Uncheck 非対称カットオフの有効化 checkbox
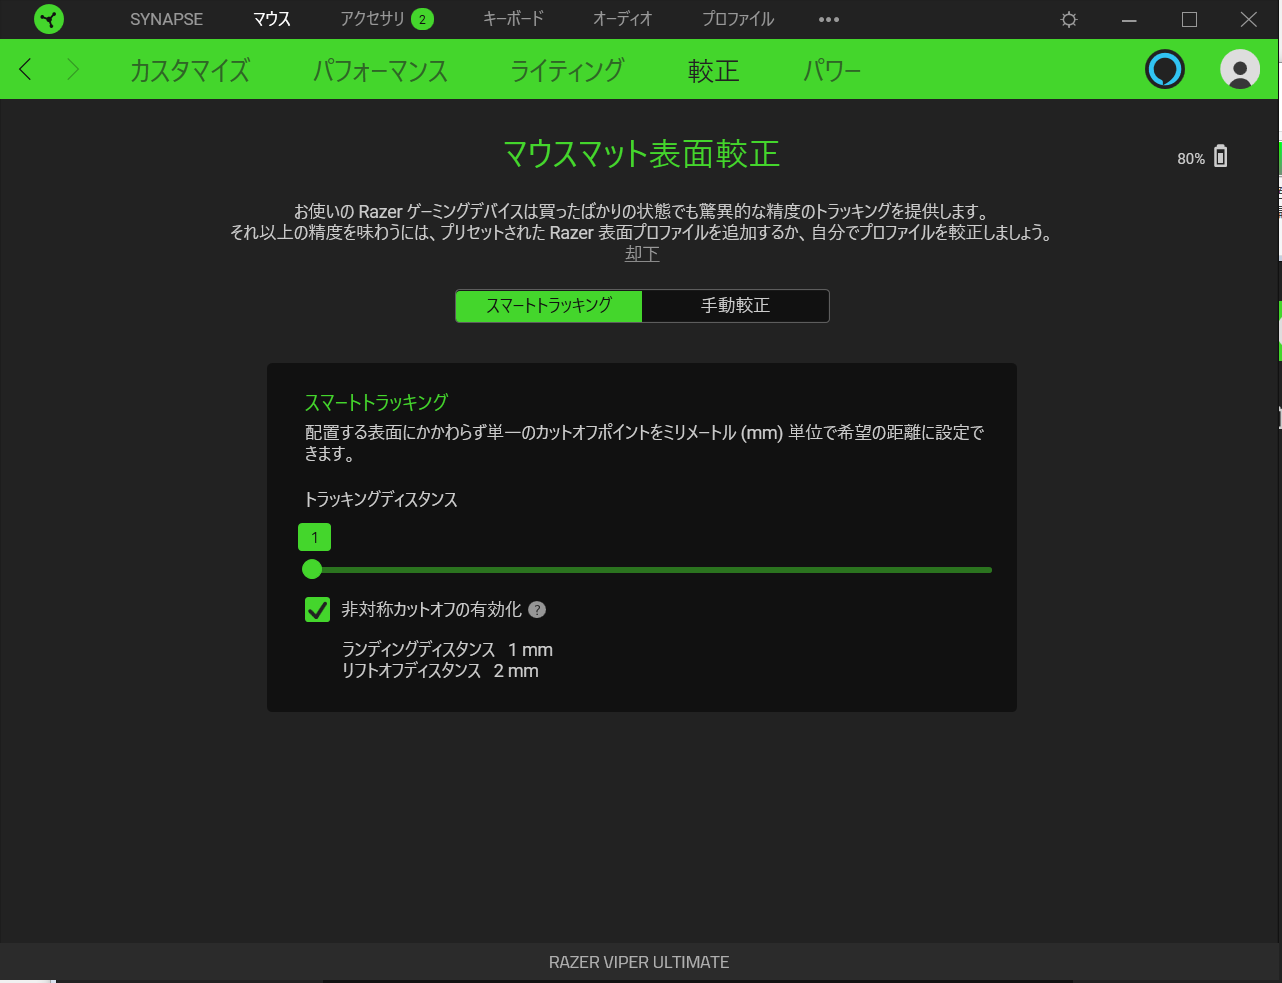The image size is (1282, 983). [317, 610]
